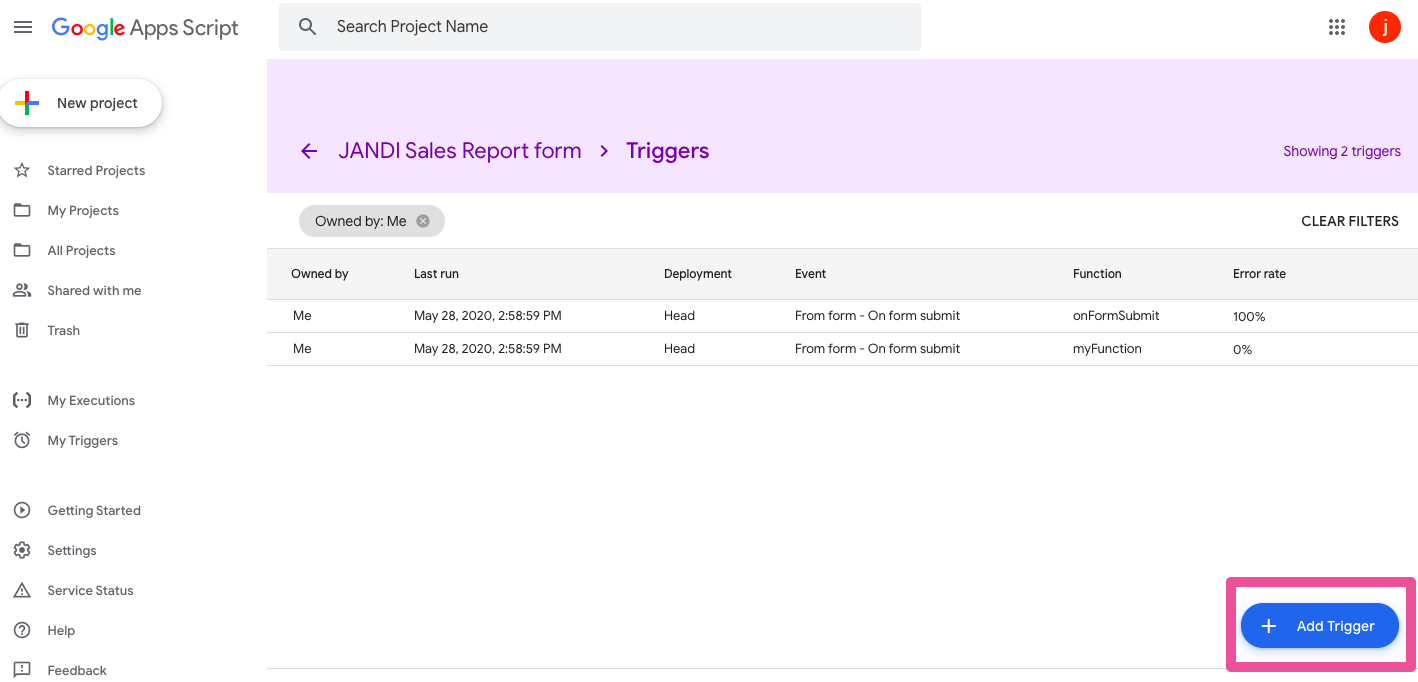
Task: Open the user account avatar
Action: (1384, 27)
